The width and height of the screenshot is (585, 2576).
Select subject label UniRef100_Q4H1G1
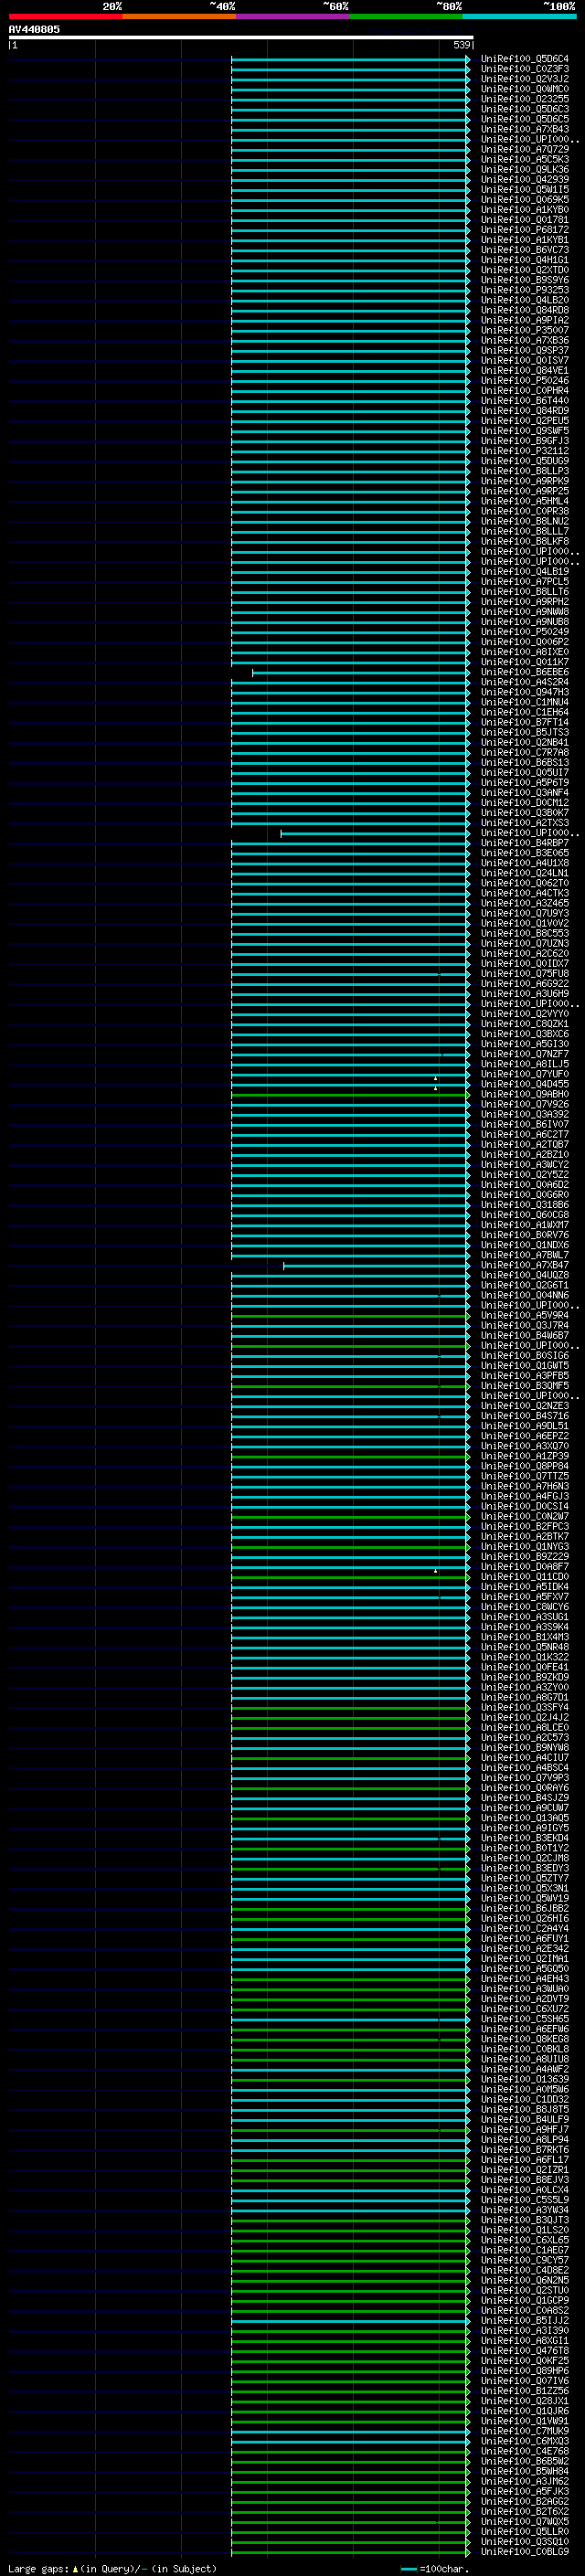(524, 260)
